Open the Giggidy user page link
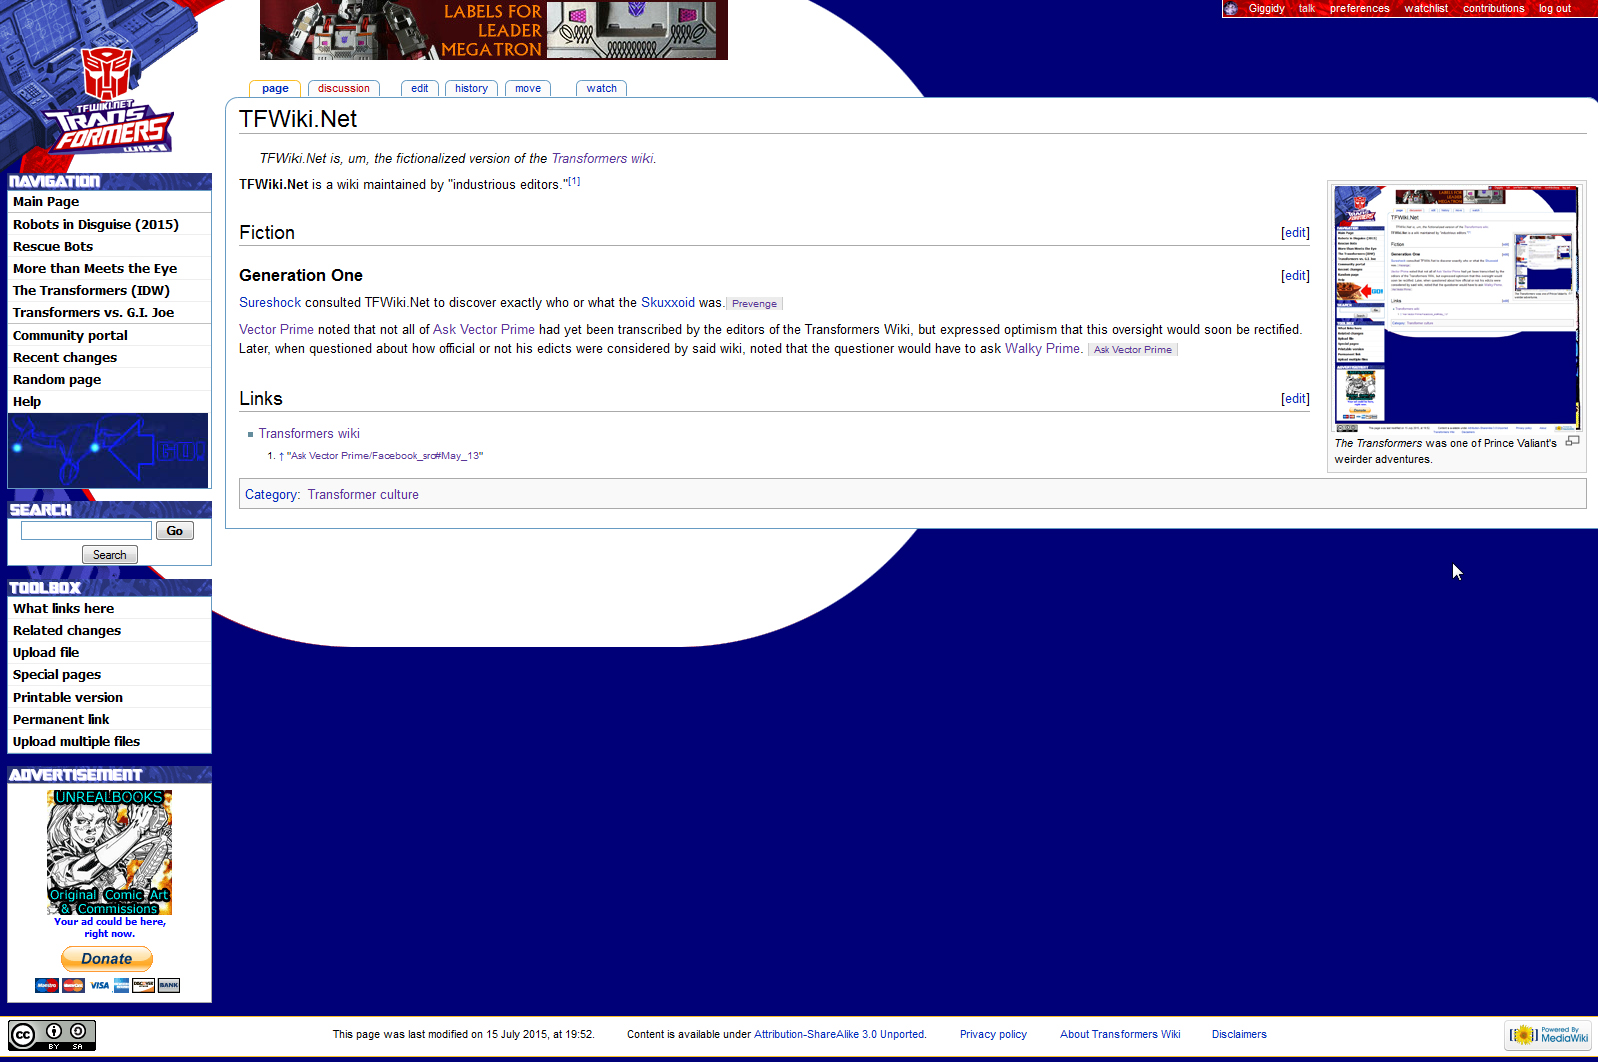This screenshot has height=1062, width=1598. [1267, 8]
